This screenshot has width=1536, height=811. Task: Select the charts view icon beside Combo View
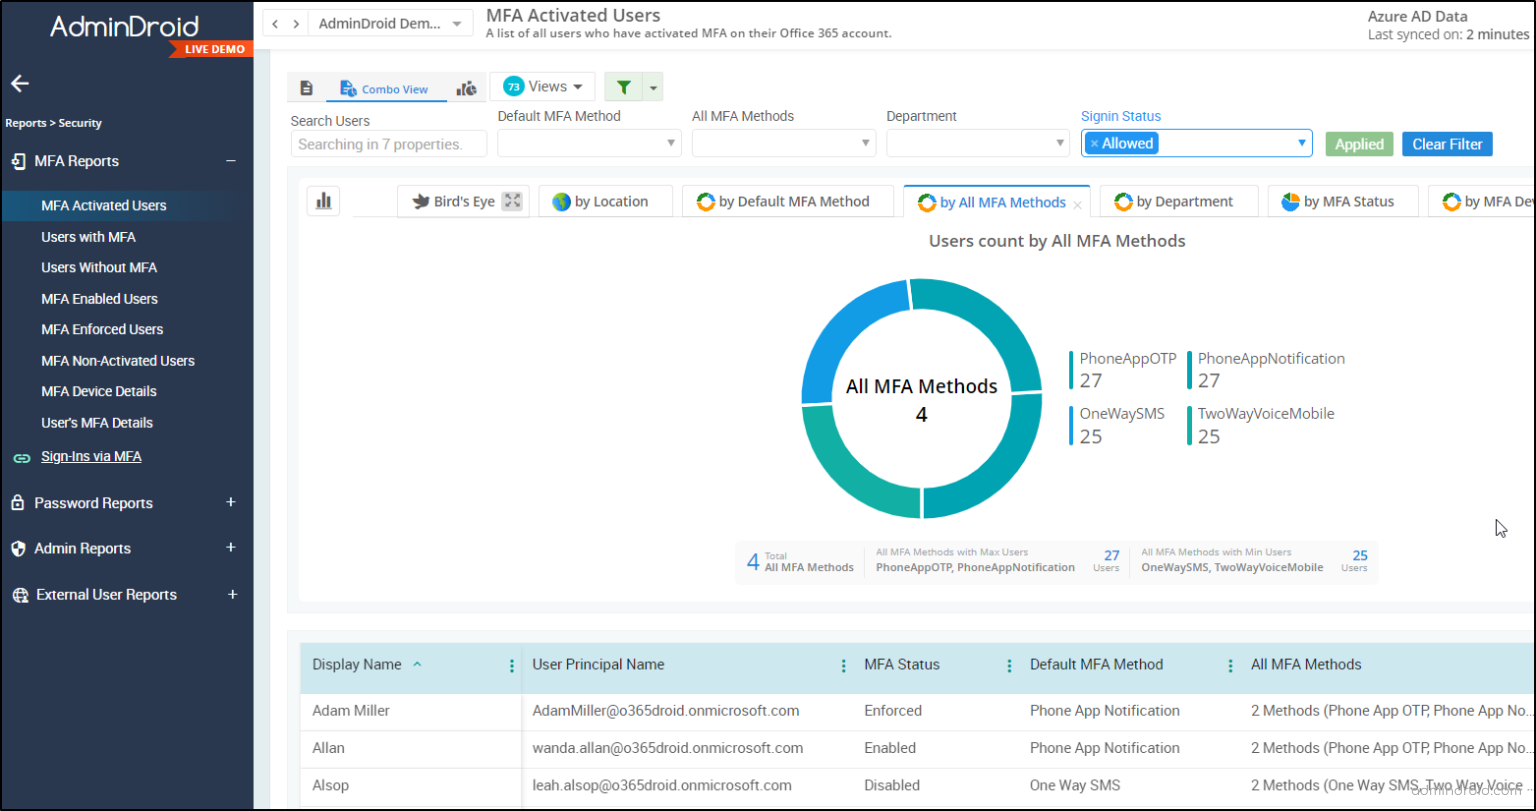click(x=466, y=88)
